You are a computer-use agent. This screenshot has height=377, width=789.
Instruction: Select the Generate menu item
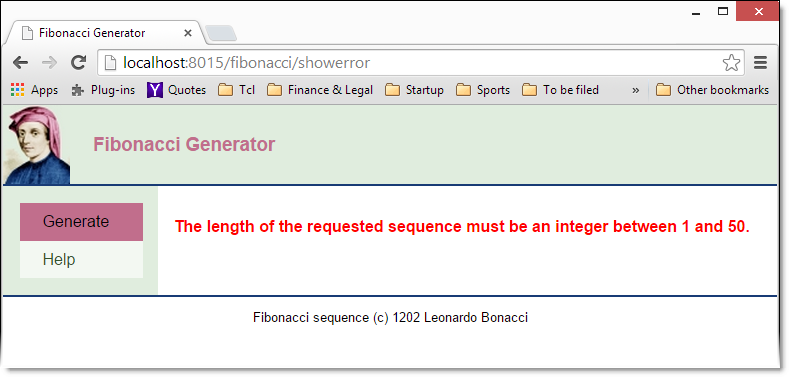pyautogui.click(x=82, y=221)
